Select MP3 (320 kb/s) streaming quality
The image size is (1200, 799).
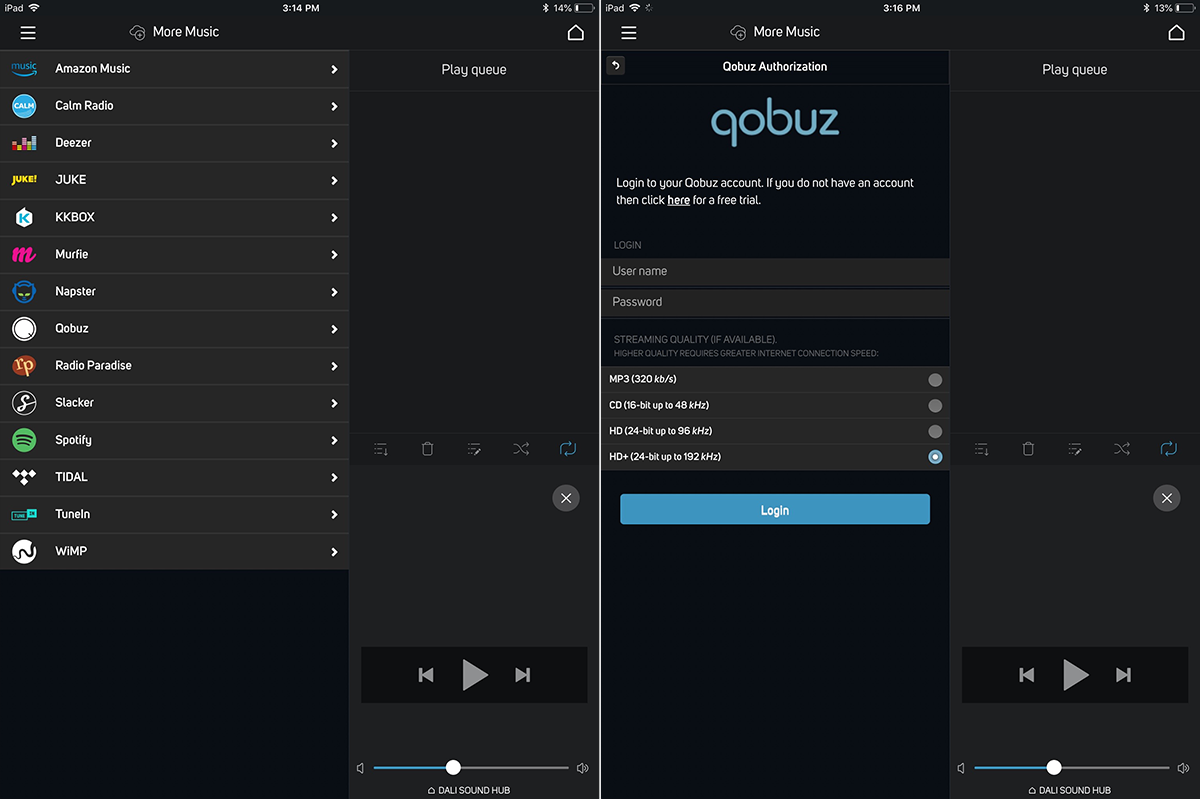tap(934, 380)
